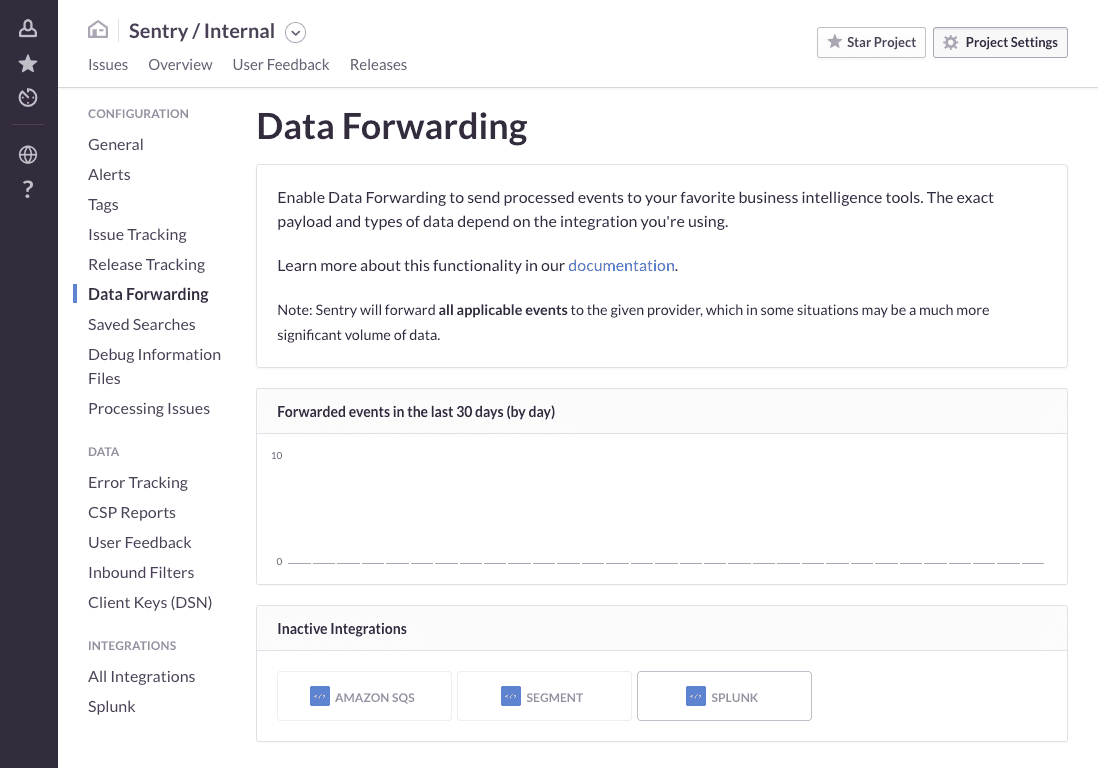The height and width of the screenshot is (768, 1098).
Task: Click the user avatar icon in left sidebar
Action: tap(27, 27)
